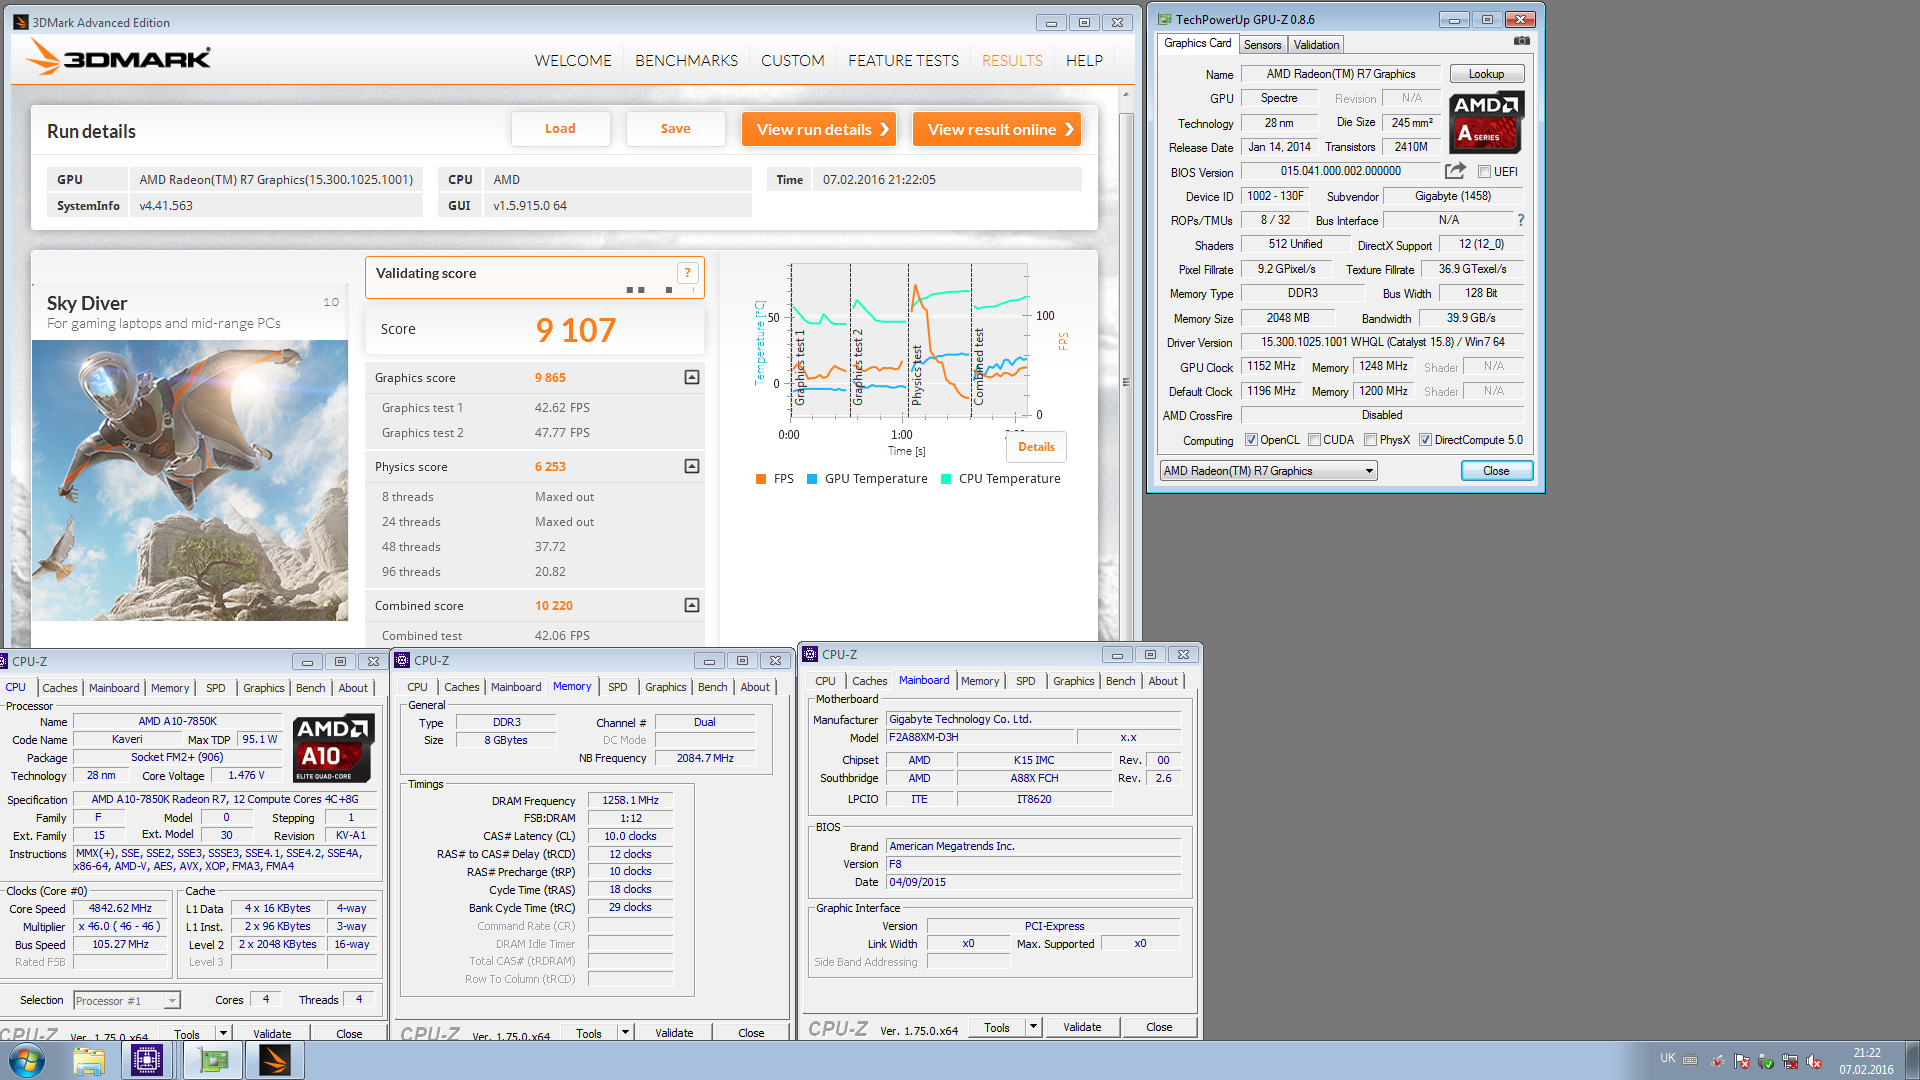1920x1080 pixels.
Task: Open the Windows Start menu
Action: (x=26, y=1060)
